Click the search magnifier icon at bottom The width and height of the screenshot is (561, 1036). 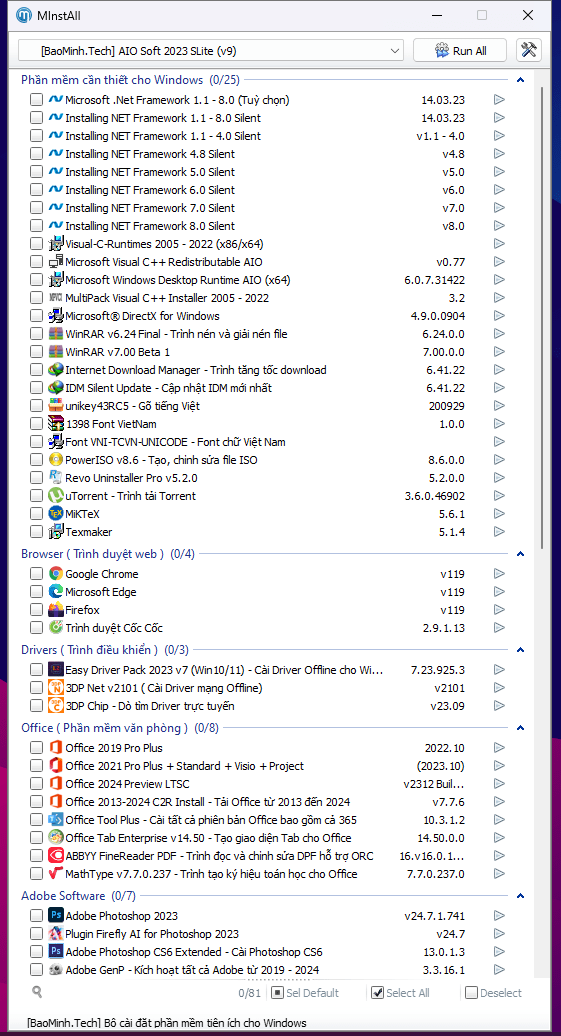click(x=37, y=992)
